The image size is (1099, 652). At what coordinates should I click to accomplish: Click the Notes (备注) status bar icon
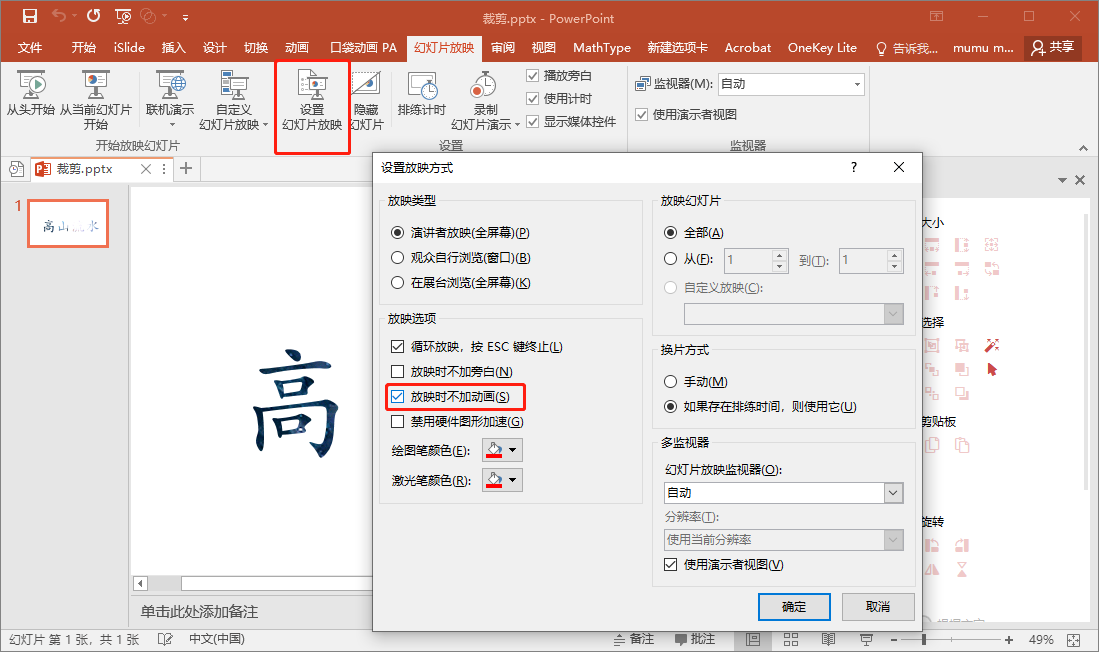634,639
